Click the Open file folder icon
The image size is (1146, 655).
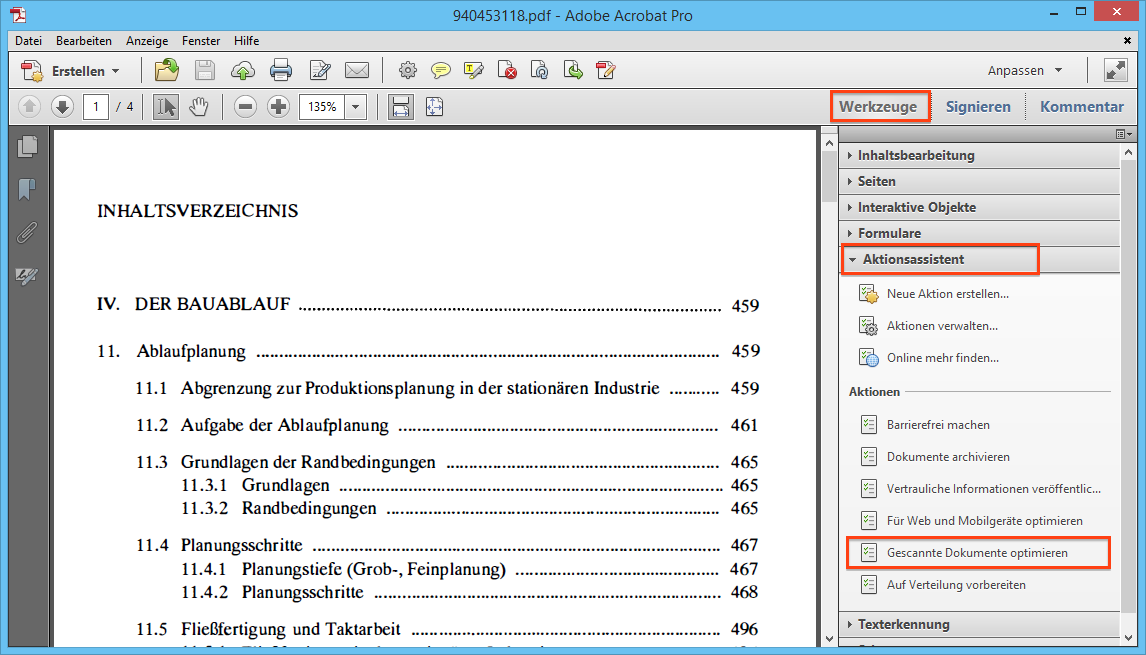[166, 71]
